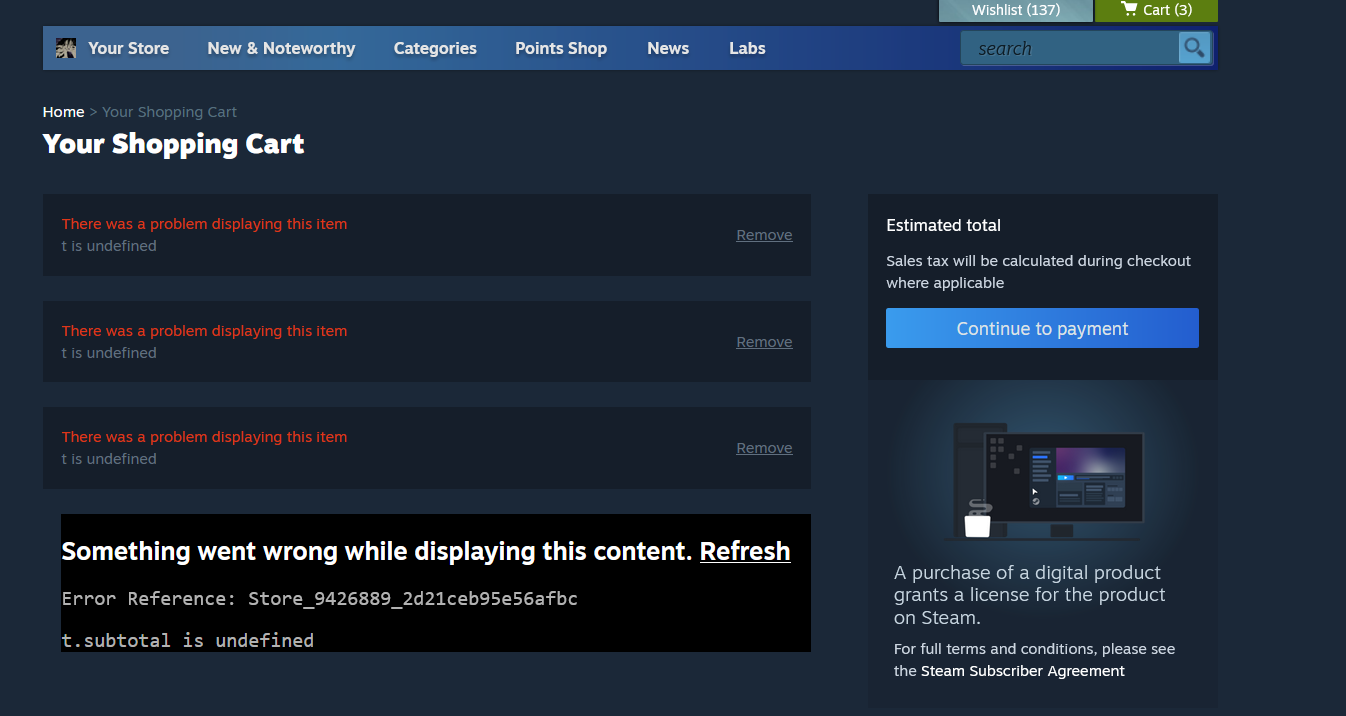Open the Steam Subscriber Agreement link
Screen dimensions: 1346x716
coord(1022,671)
